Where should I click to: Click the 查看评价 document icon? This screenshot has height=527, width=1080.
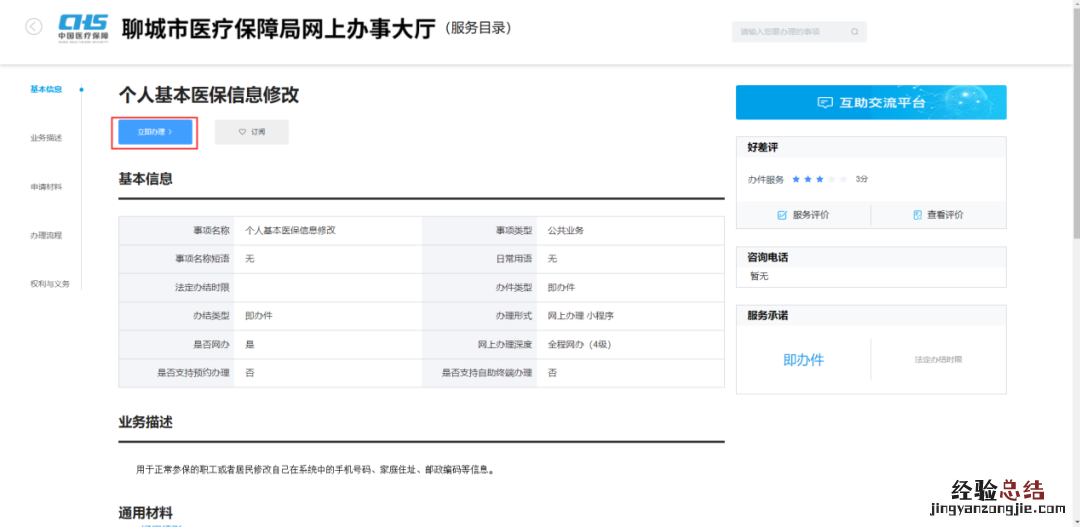[x=917, y=215]
